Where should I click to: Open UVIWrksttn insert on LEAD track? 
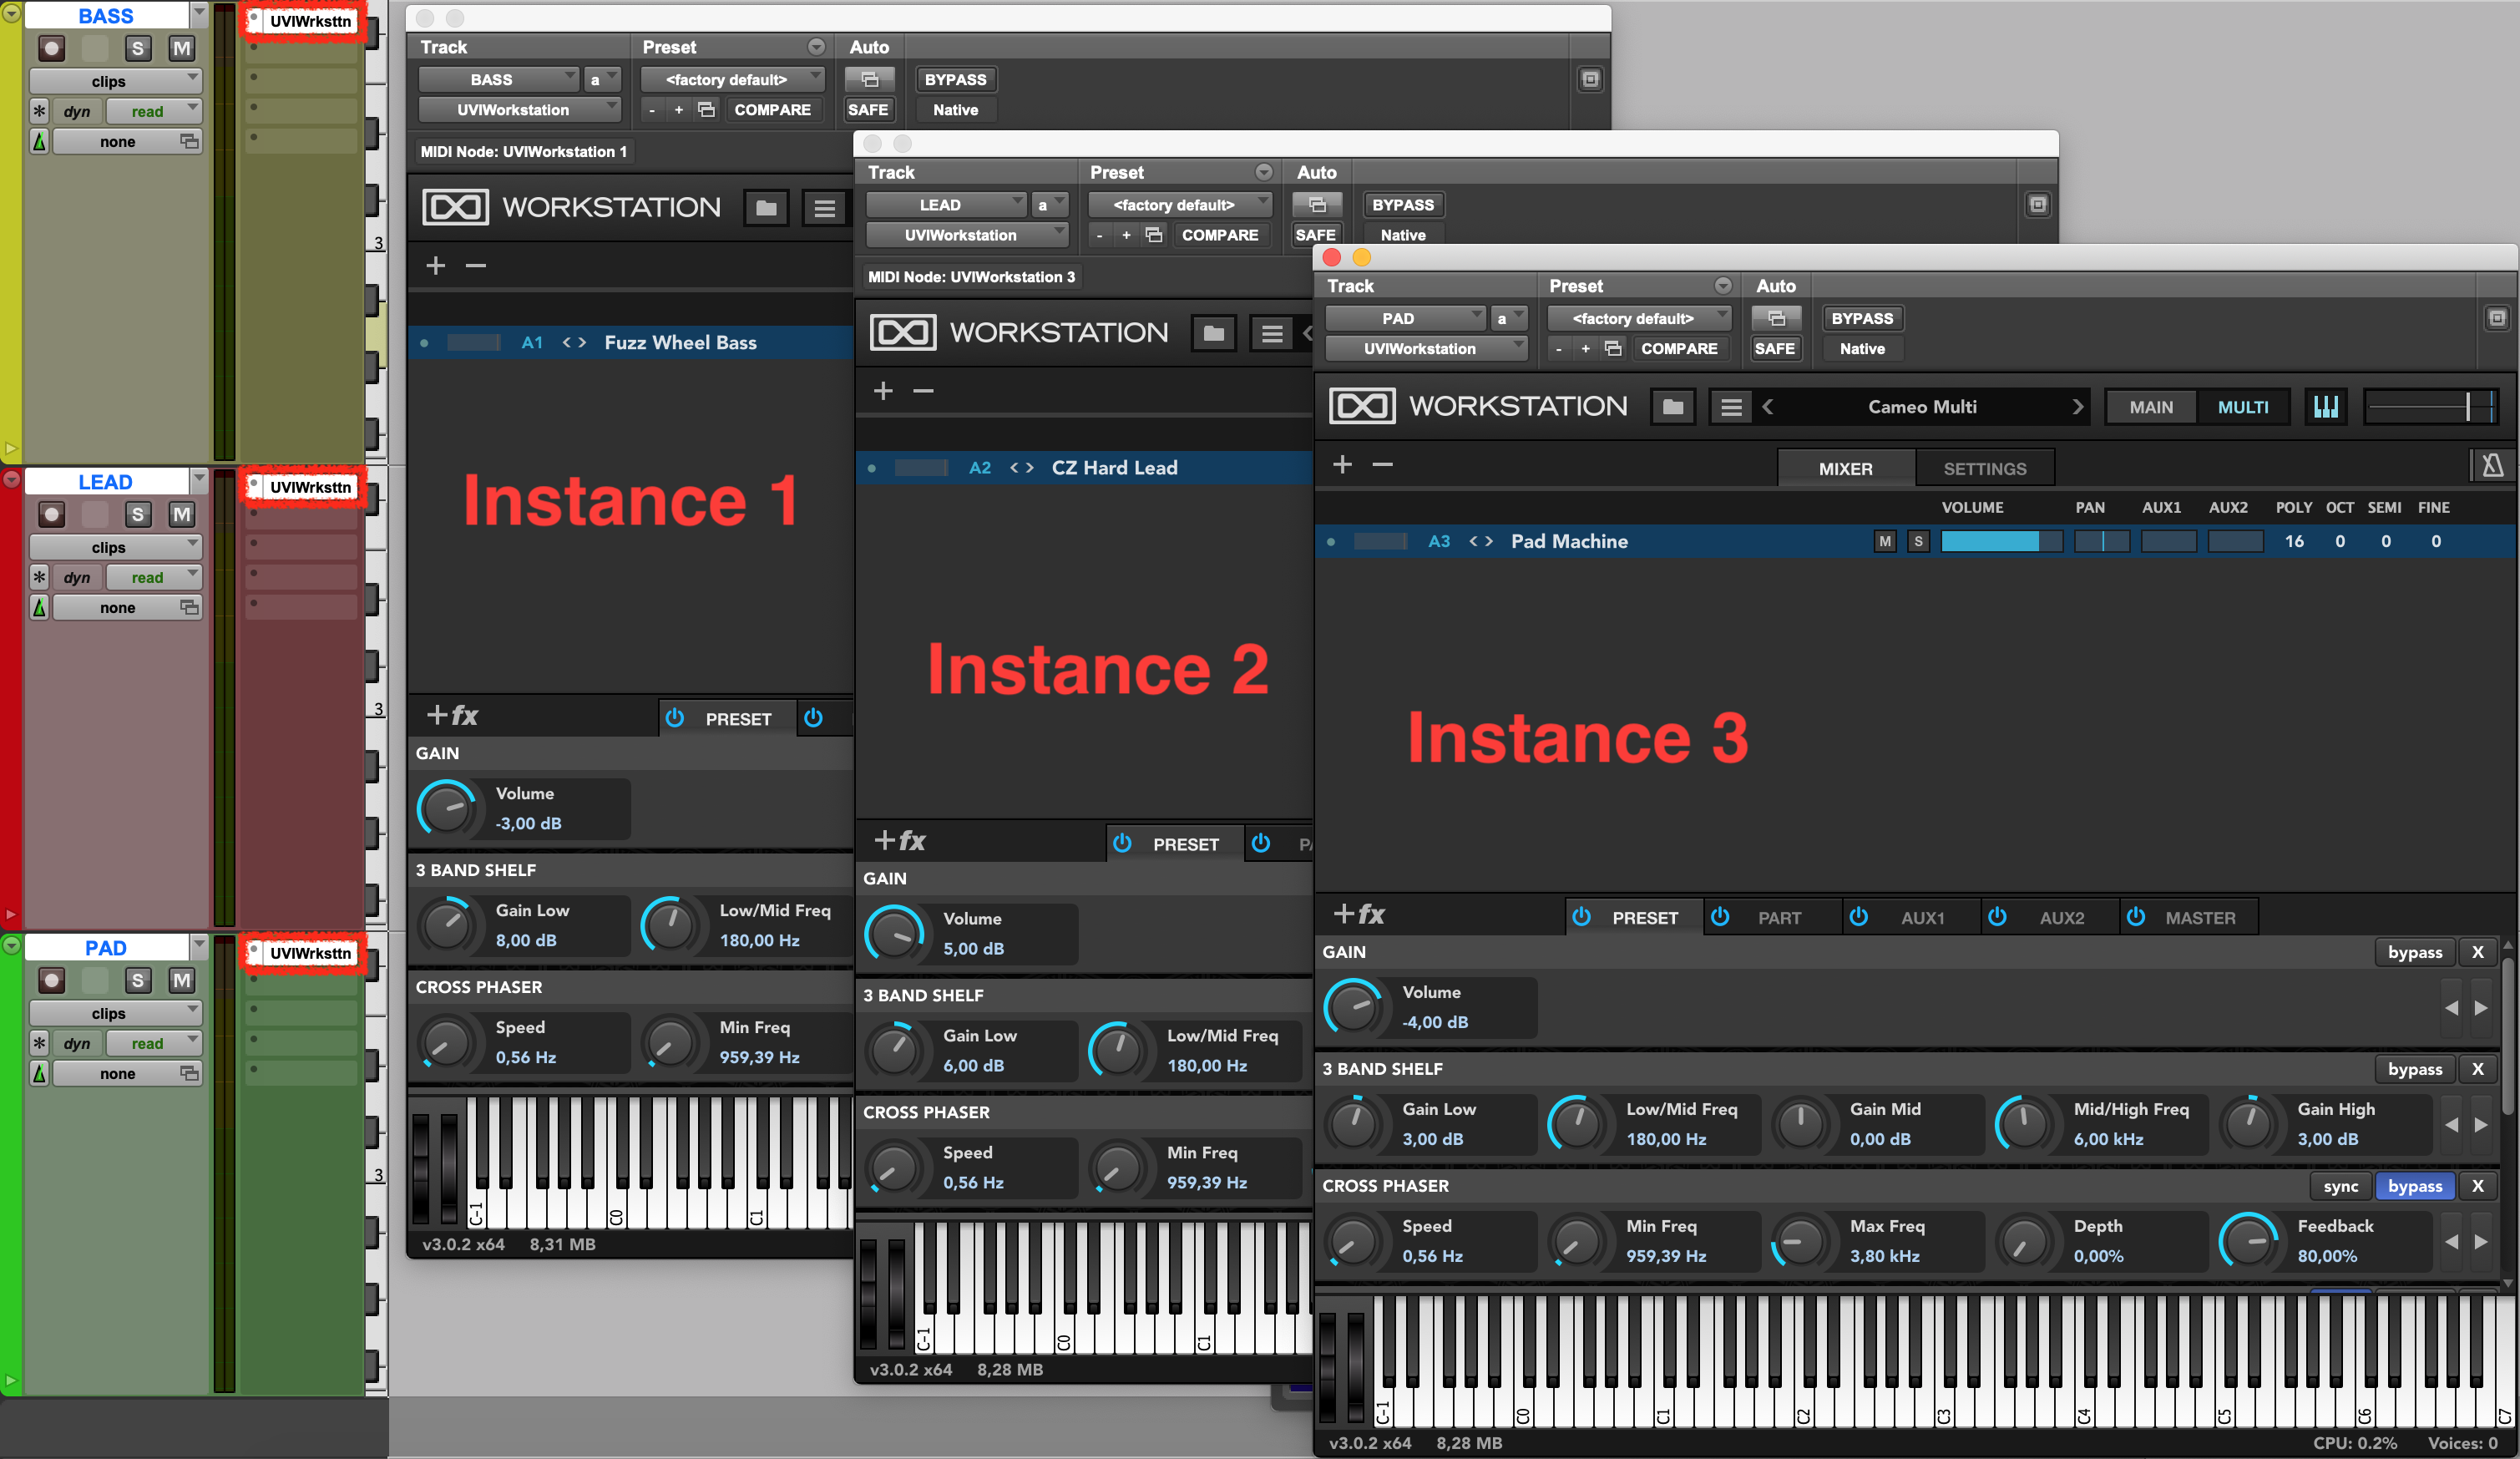click(311, 487)
